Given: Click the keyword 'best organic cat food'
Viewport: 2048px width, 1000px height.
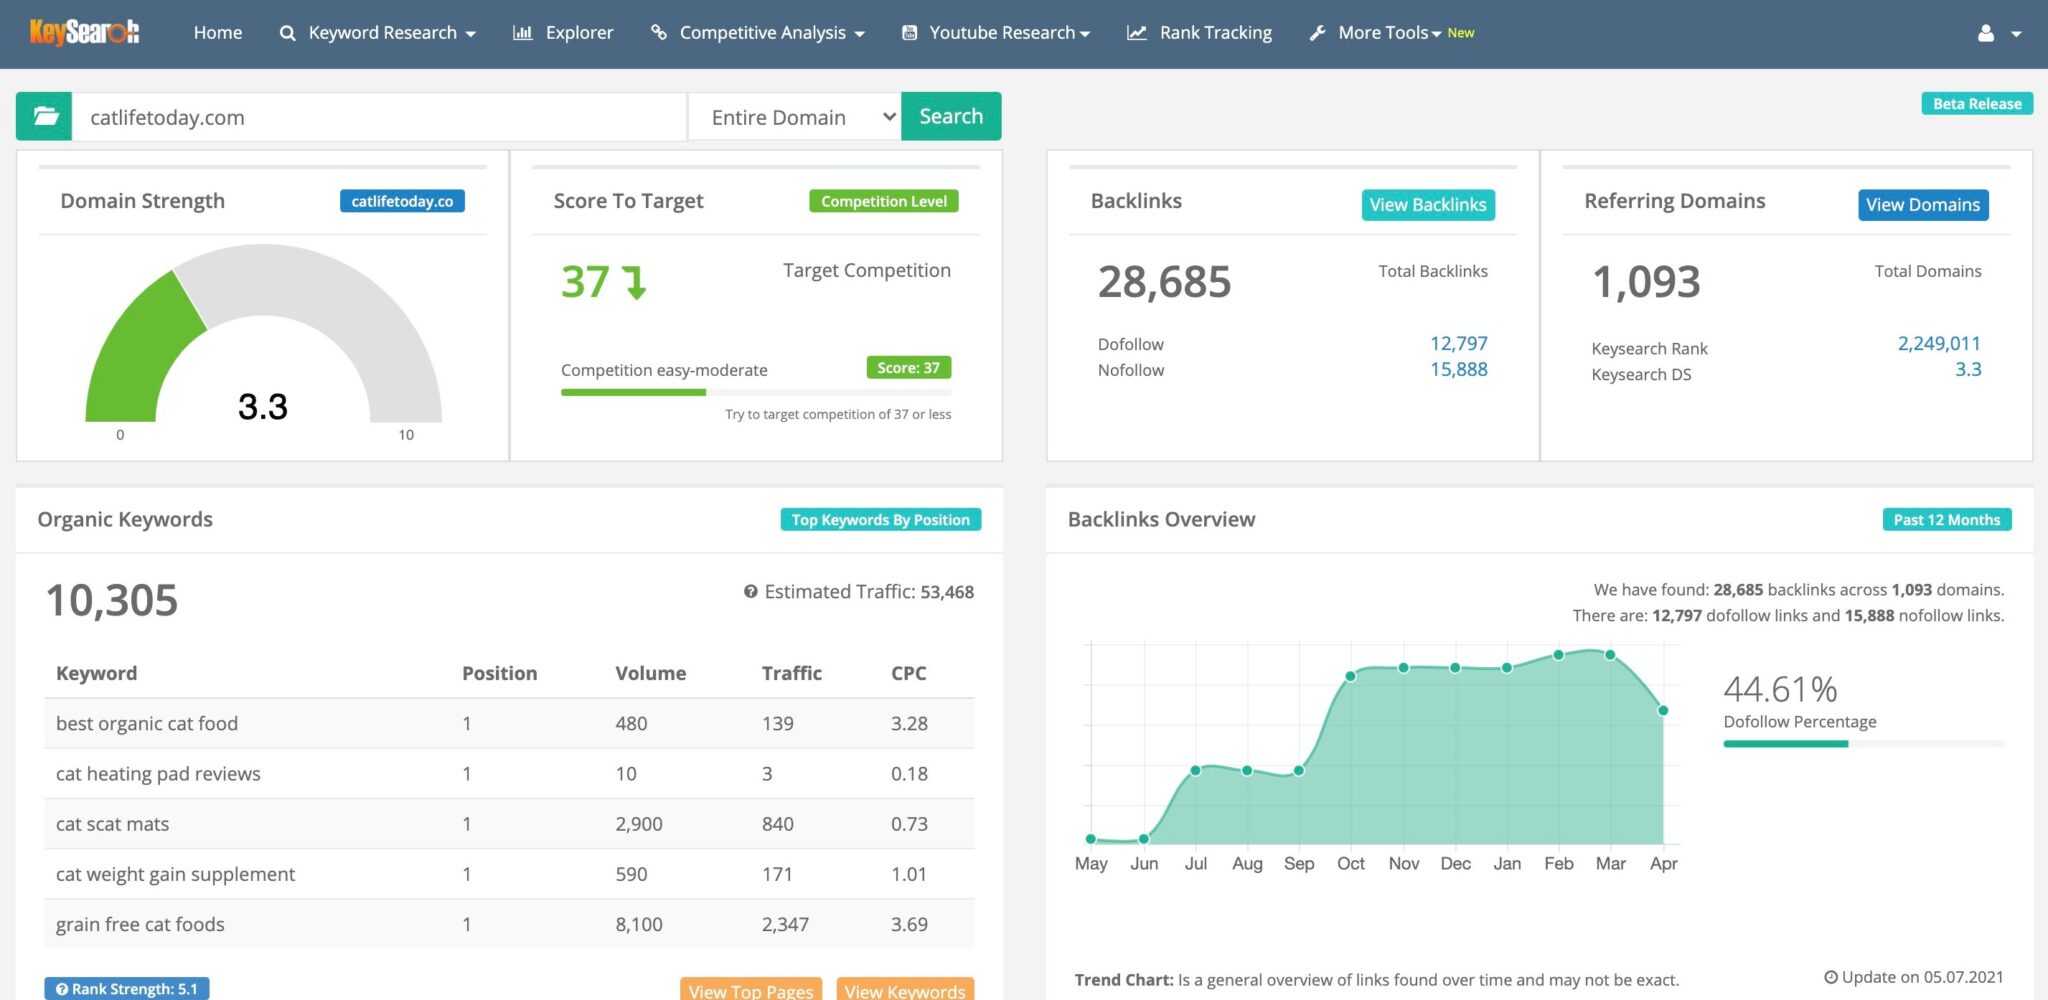Looking at the screenshot, I should (147, 723).
